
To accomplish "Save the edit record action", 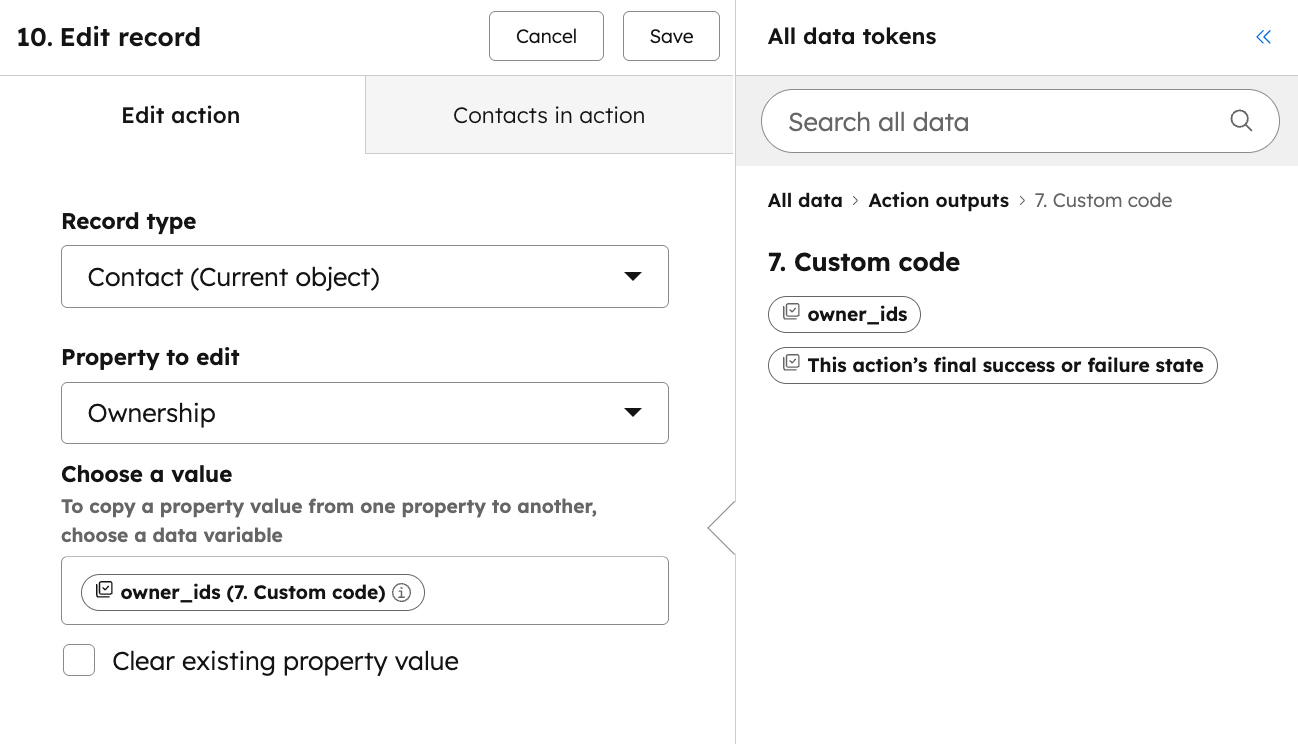I will (x=671, y=37).
